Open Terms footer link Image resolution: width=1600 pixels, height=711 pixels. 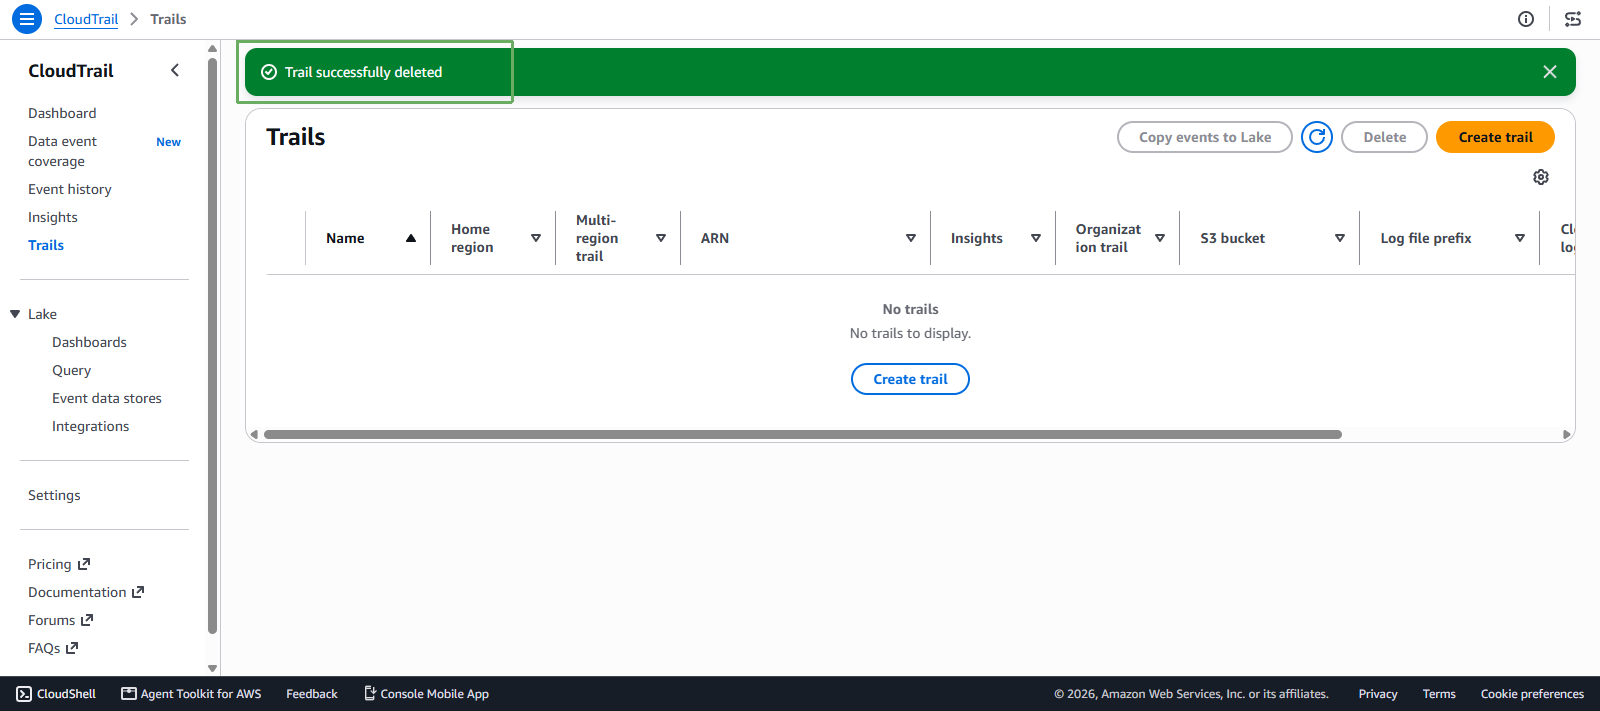tap(1439, 694)
